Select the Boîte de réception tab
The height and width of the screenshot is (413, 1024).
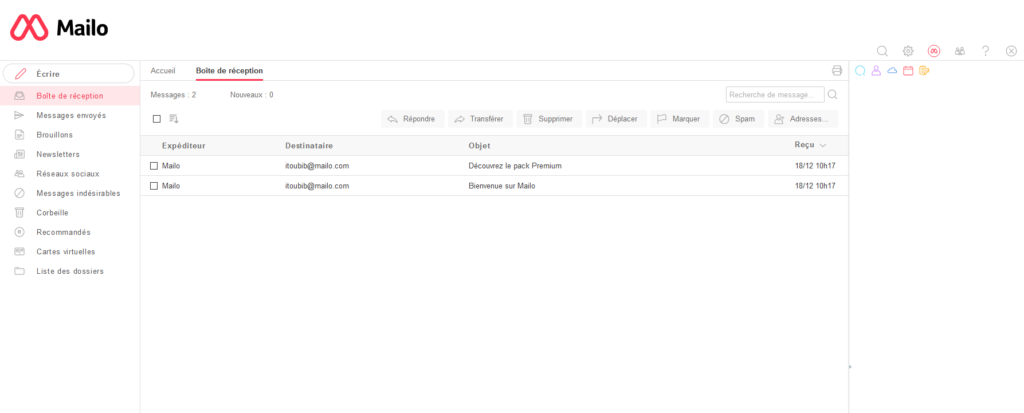(229, 71)
